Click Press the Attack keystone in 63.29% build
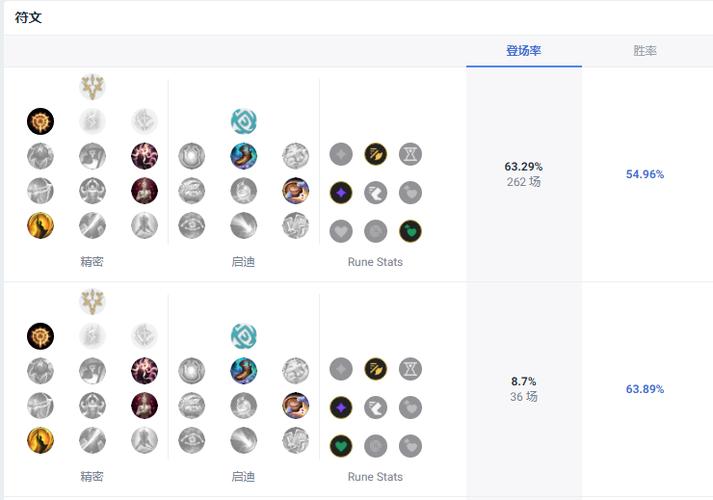The image size is (713, 500). tap(40, 122)
